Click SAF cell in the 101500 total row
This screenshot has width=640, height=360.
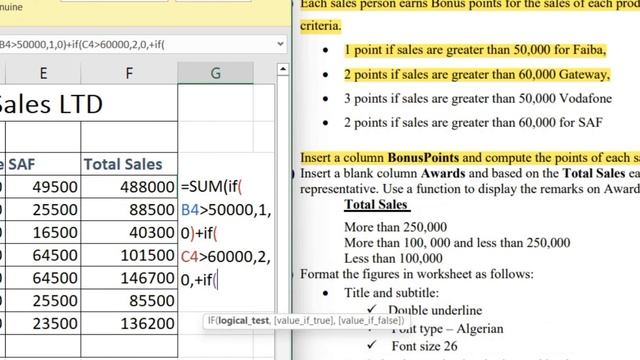click(43, 256)
